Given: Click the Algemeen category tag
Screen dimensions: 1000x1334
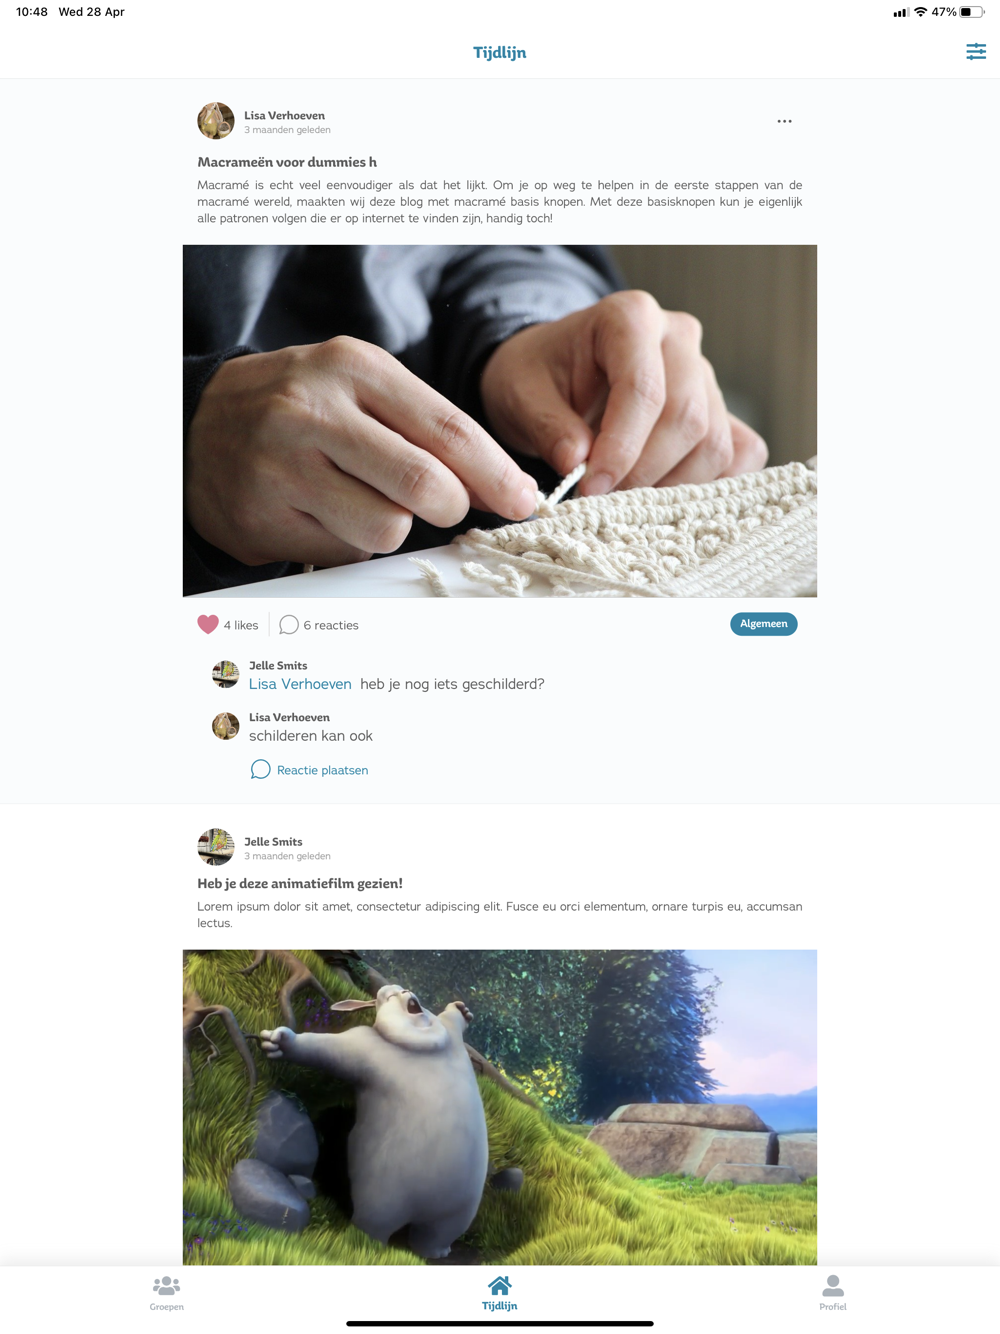Looking at the screenshot, I should [x=764, y=624].
